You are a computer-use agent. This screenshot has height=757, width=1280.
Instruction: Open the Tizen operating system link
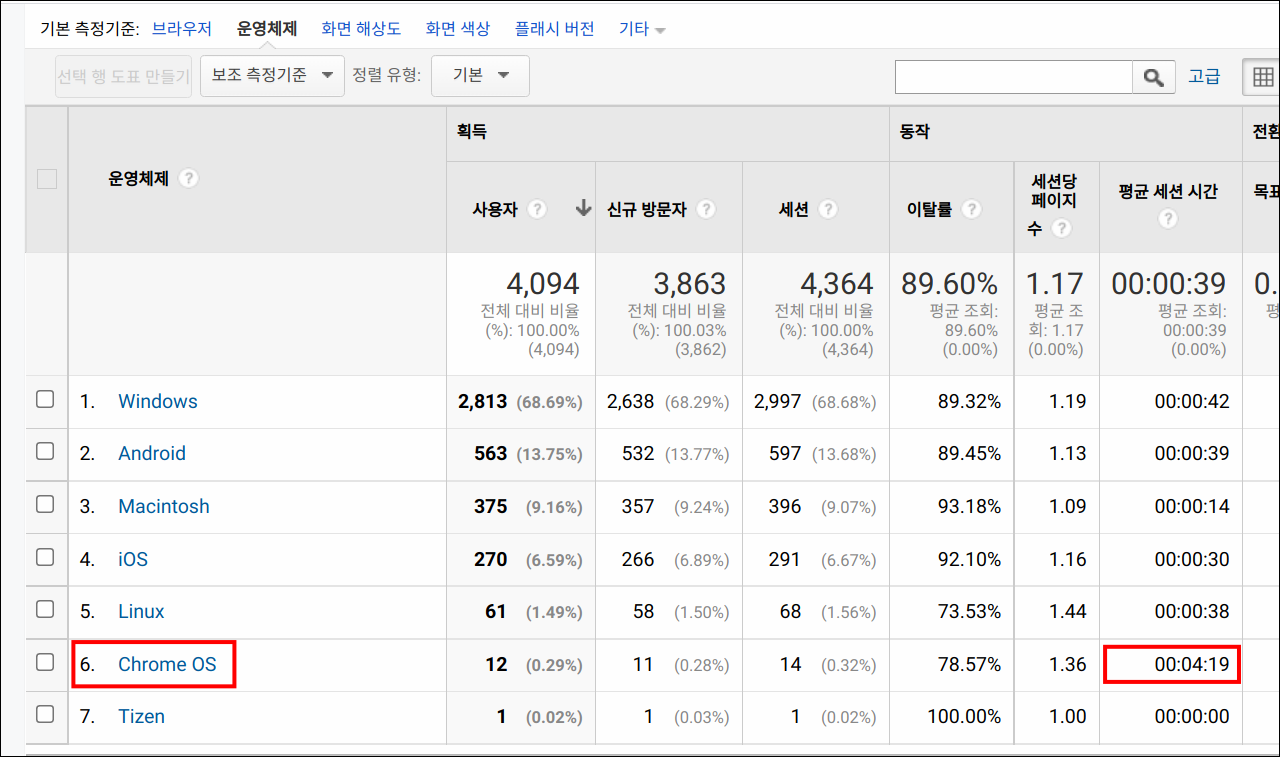click(x=141, y=716)
